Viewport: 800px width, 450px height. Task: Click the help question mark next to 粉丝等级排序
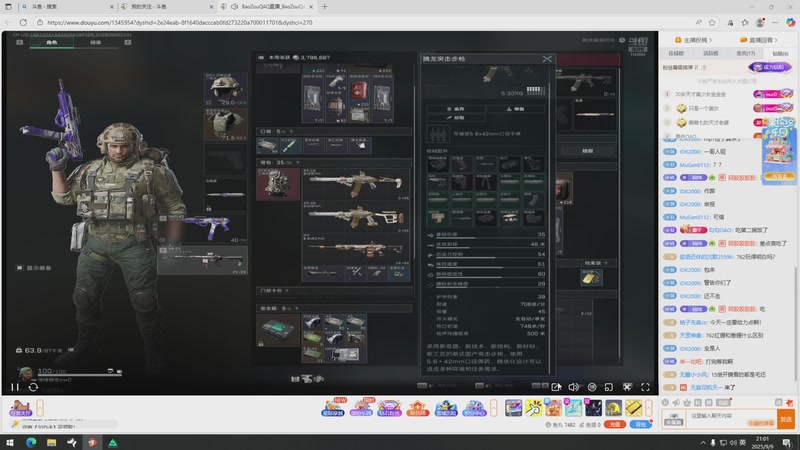tap(704, 67)
